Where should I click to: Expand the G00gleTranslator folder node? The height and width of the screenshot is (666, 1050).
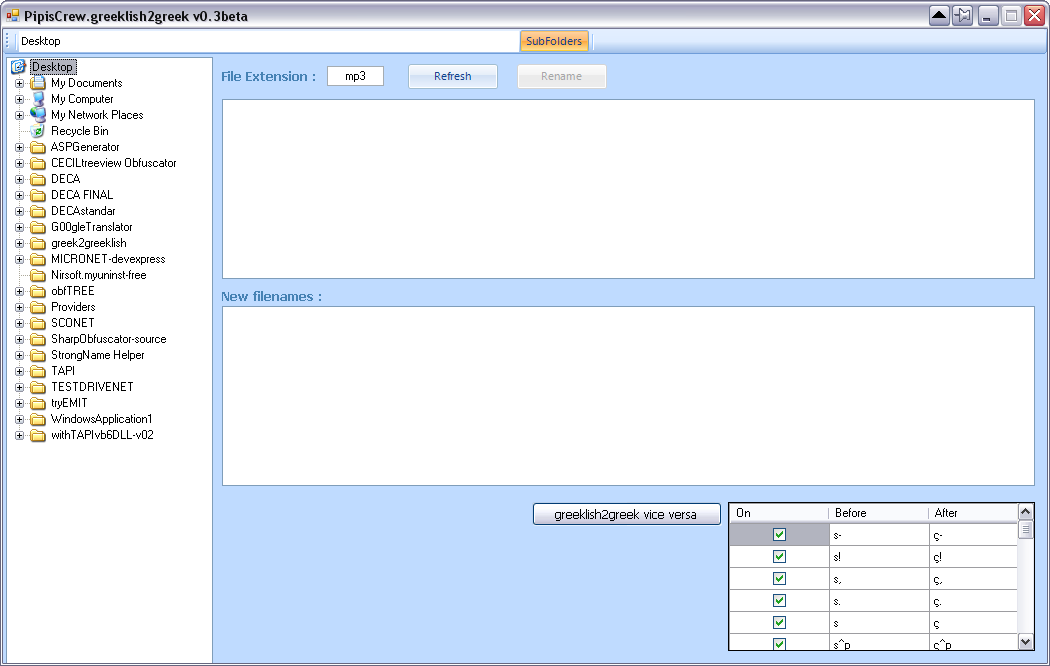19,228
